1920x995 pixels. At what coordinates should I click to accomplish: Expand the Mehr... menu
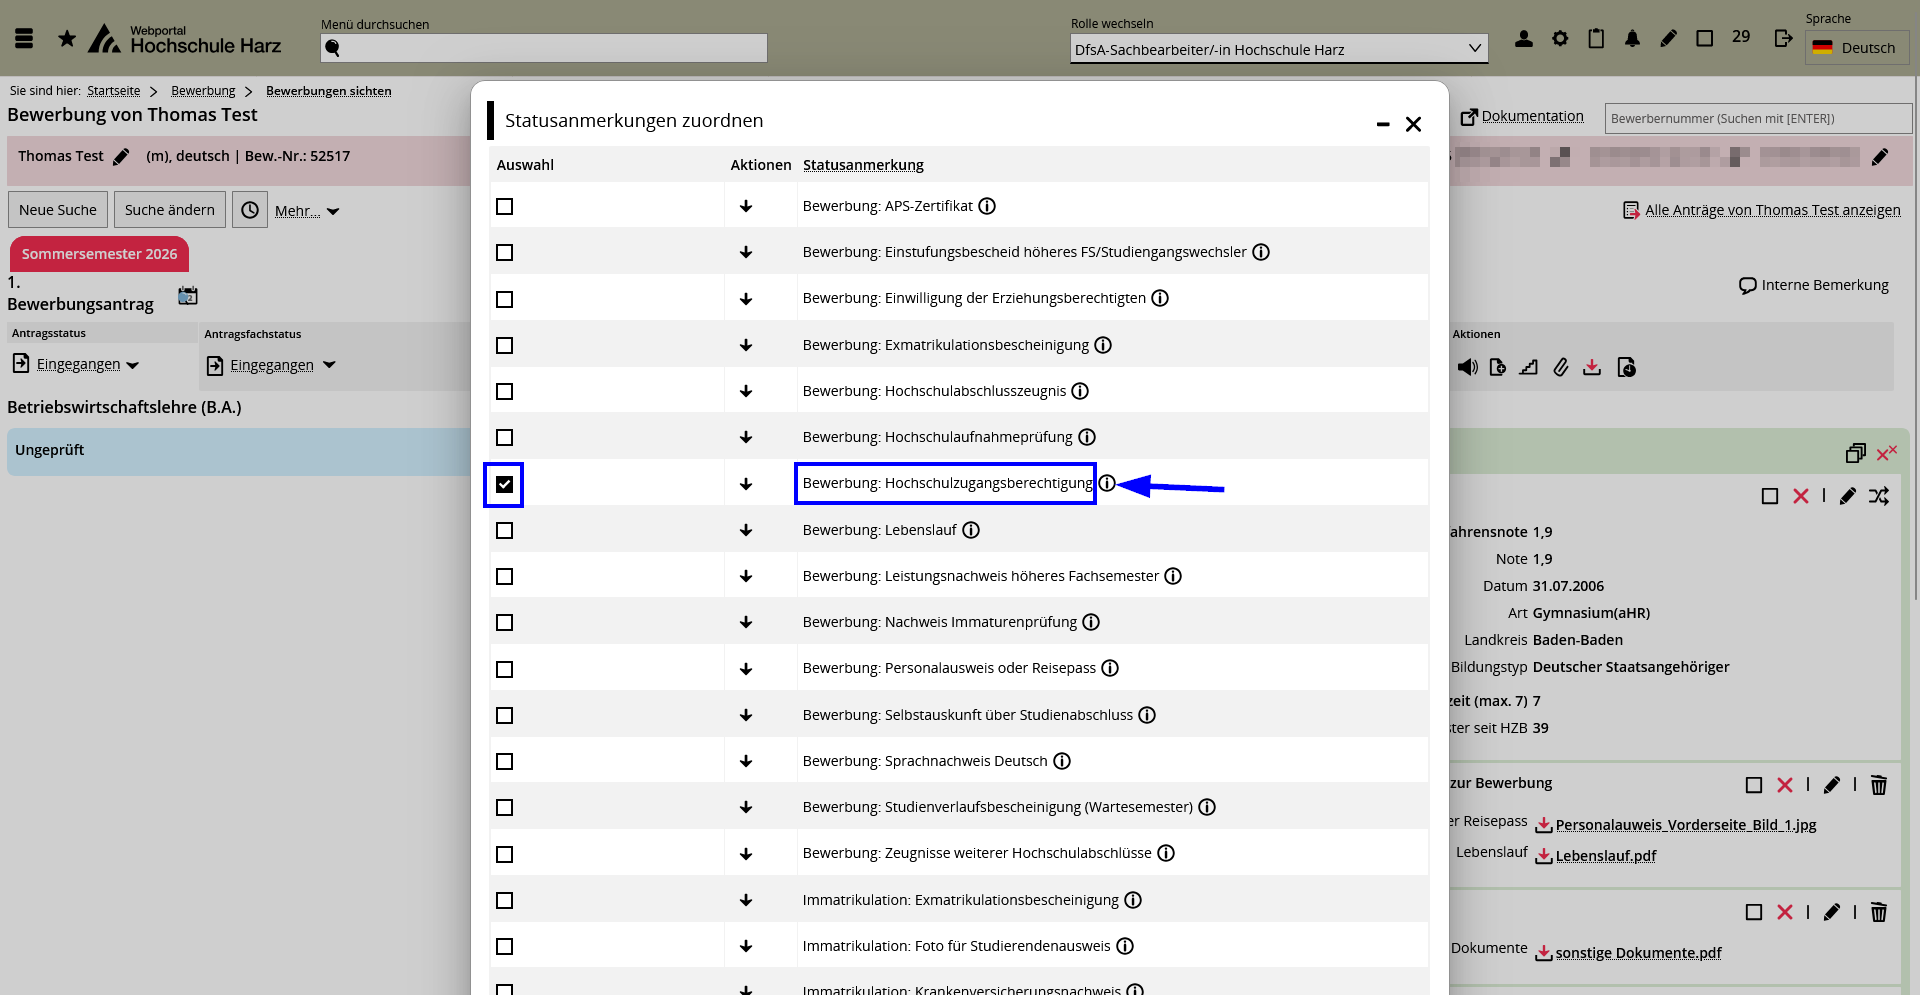coord(306,211)
